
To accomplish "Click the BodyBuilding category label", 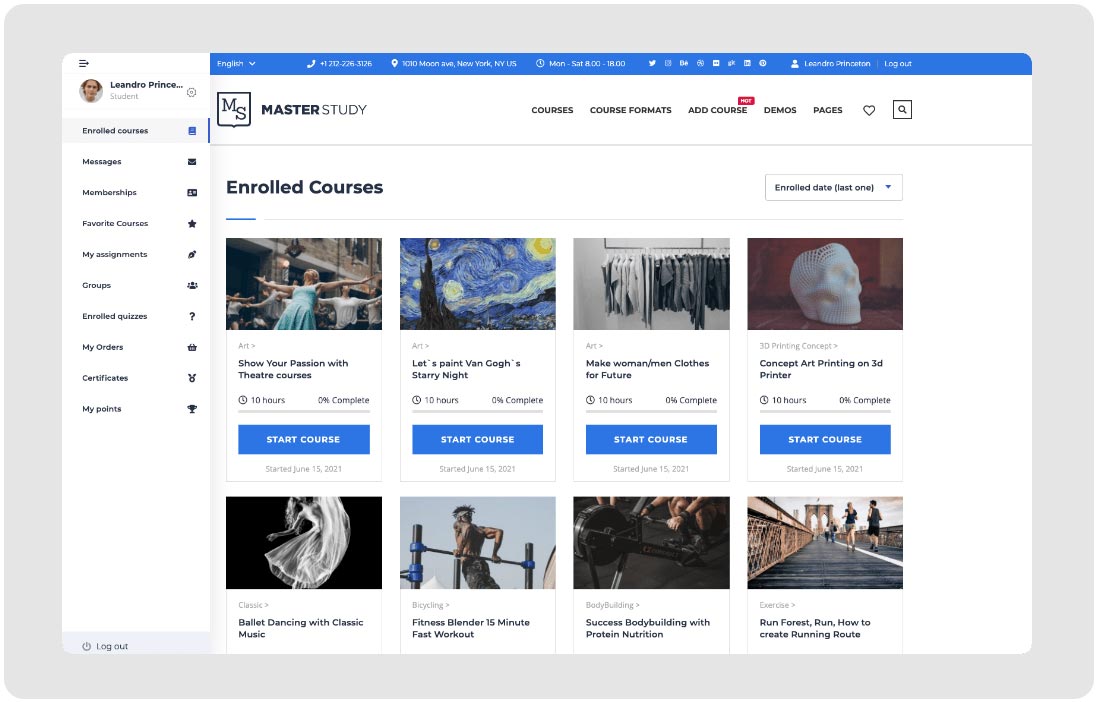I will tap(612, 605).
